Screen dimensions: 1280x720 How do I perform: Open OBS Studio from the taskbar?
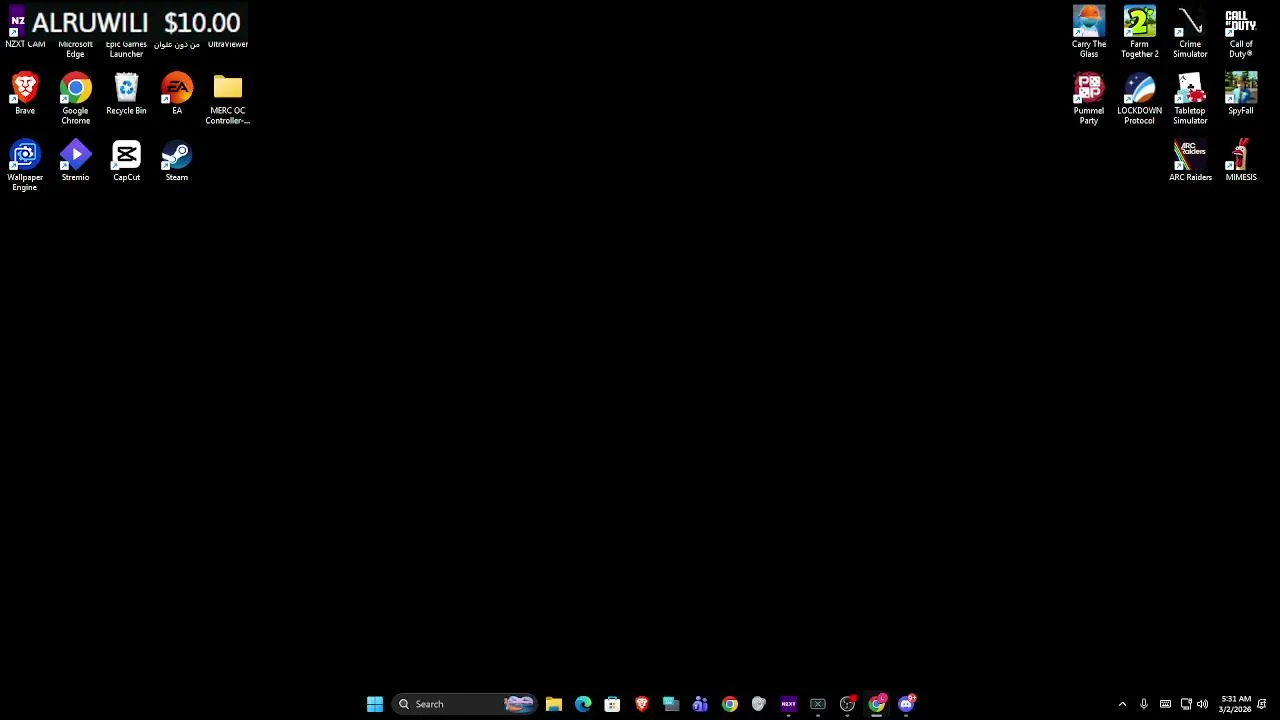(847, 704)
